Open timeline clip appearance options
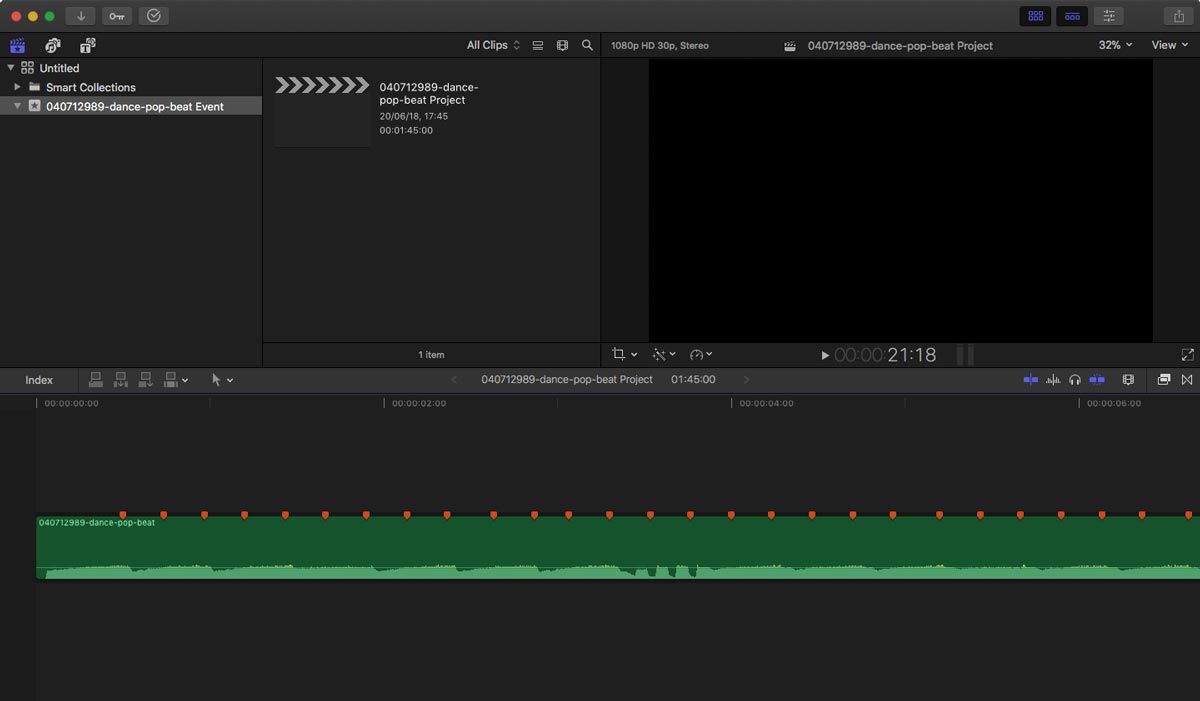1200x701 pixels. (1128, 380)
